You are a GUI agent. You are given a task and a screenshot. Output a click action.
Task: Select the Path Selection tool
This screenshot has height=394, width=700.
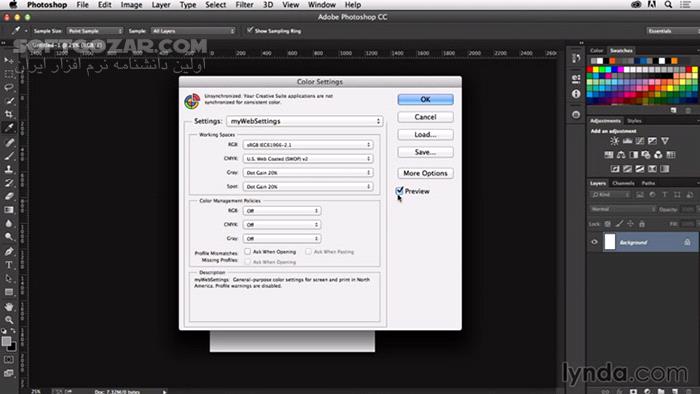click(x=8, y=278)
